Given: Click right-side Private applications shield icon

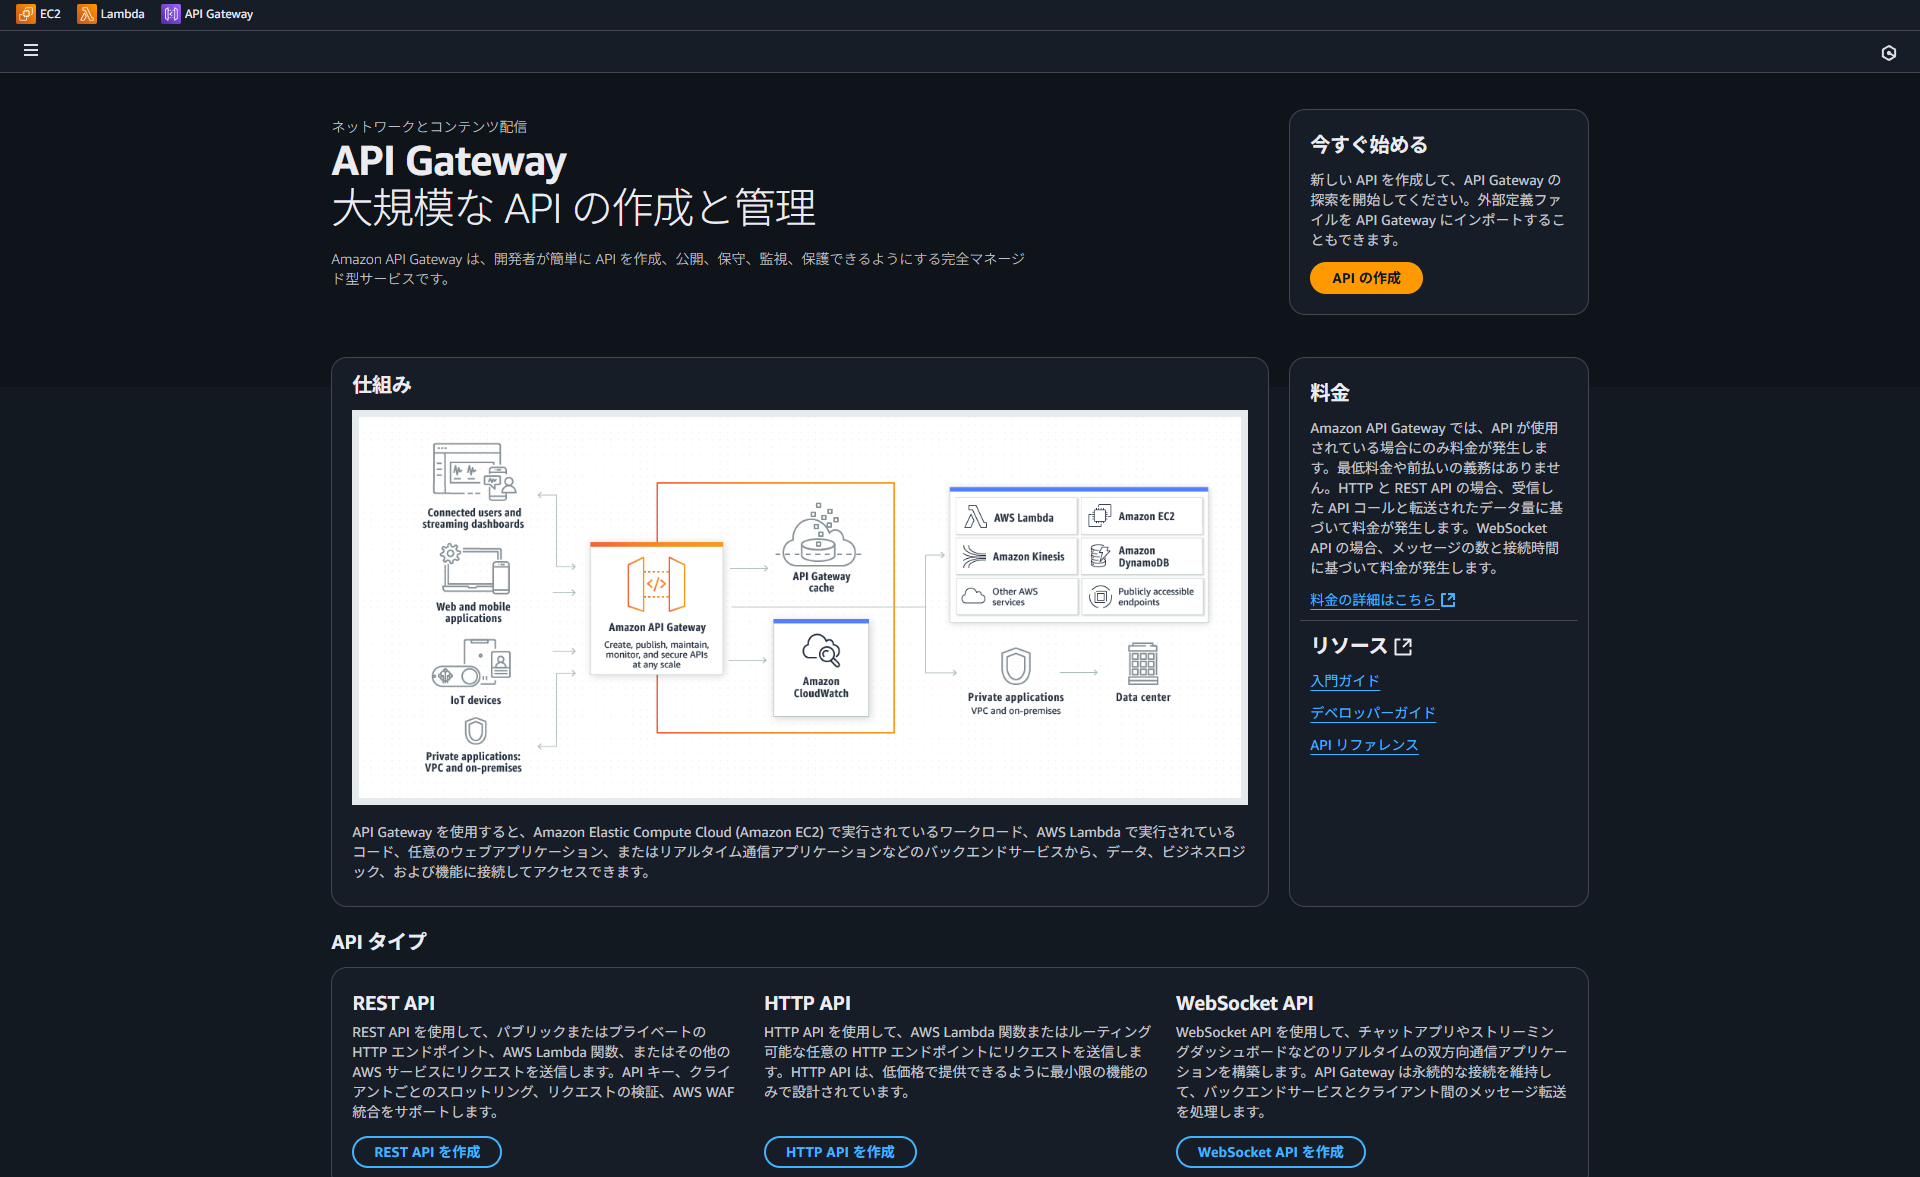Looking at the screenshot, I should point(1016,666).
